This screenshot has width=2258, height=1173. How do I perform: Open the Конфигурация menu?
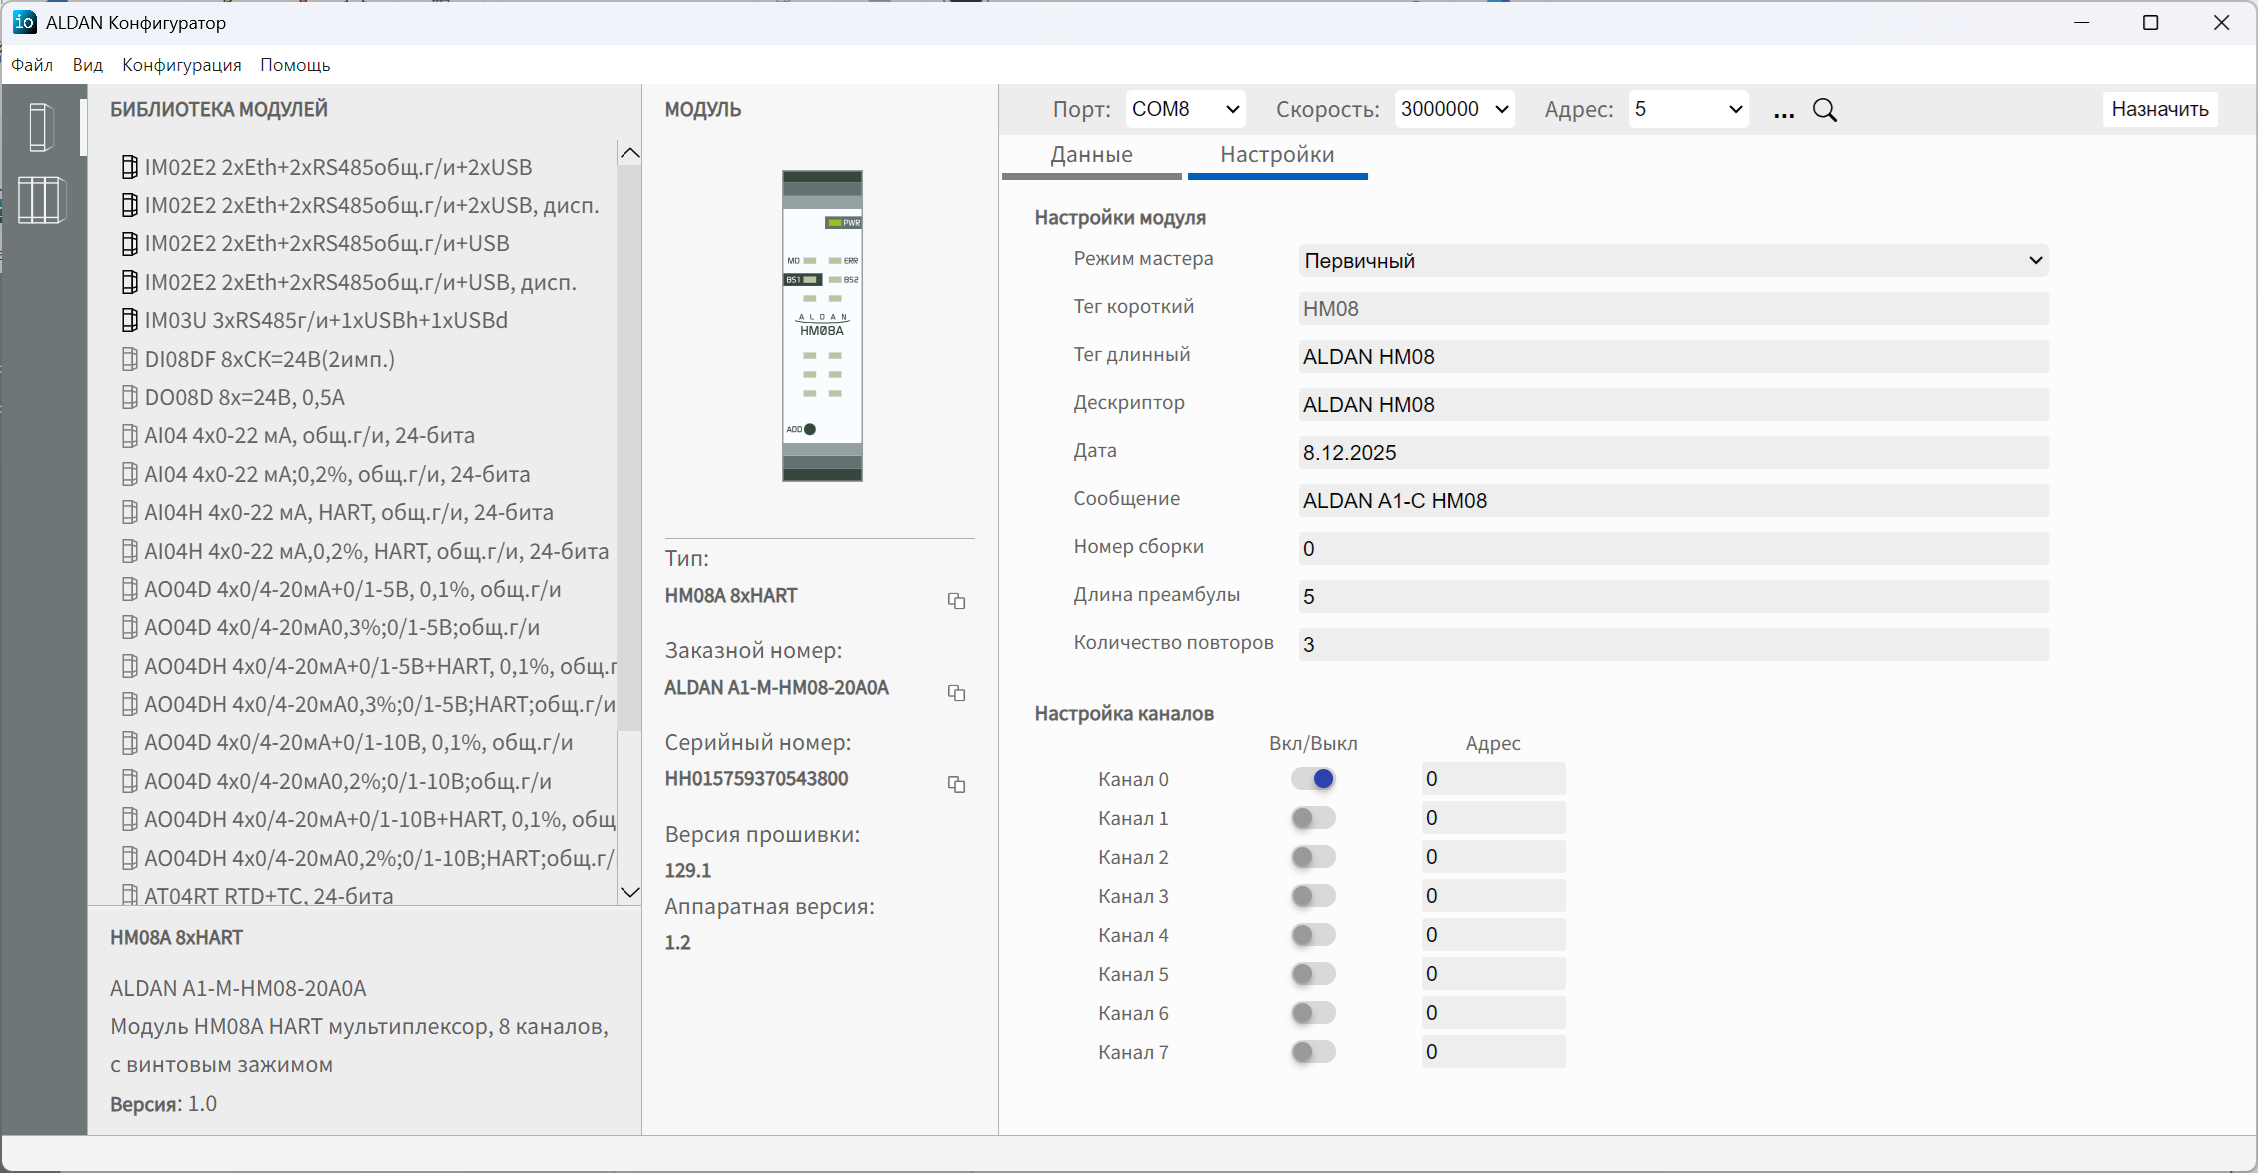click(182, 65)
